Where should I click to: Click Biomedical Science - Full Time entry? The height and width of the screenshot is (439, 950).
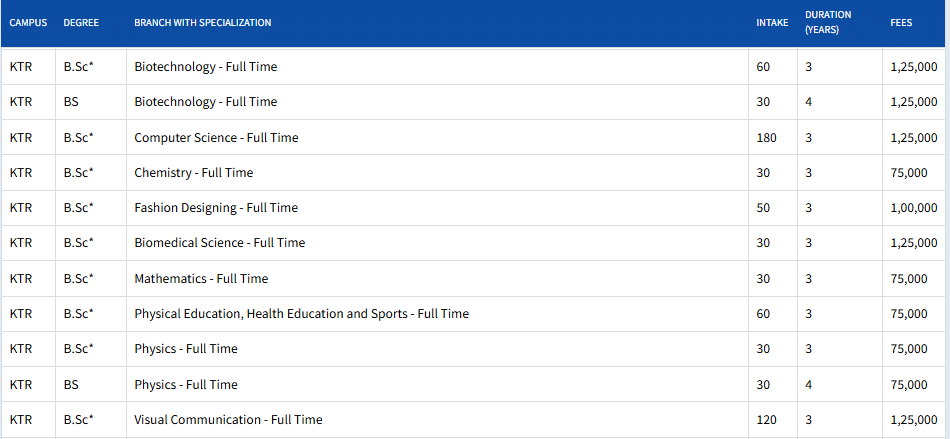(x=220, y=243)
